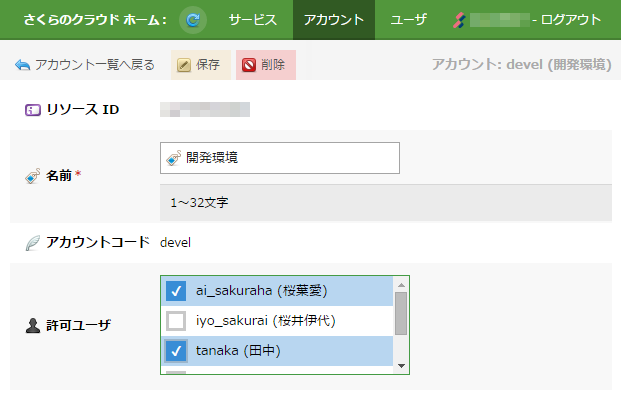Image resolution: width=621 pixels, height=404 pixels.
Task: Click the tag icon beside 名前 label
Action: coord(32,176)
